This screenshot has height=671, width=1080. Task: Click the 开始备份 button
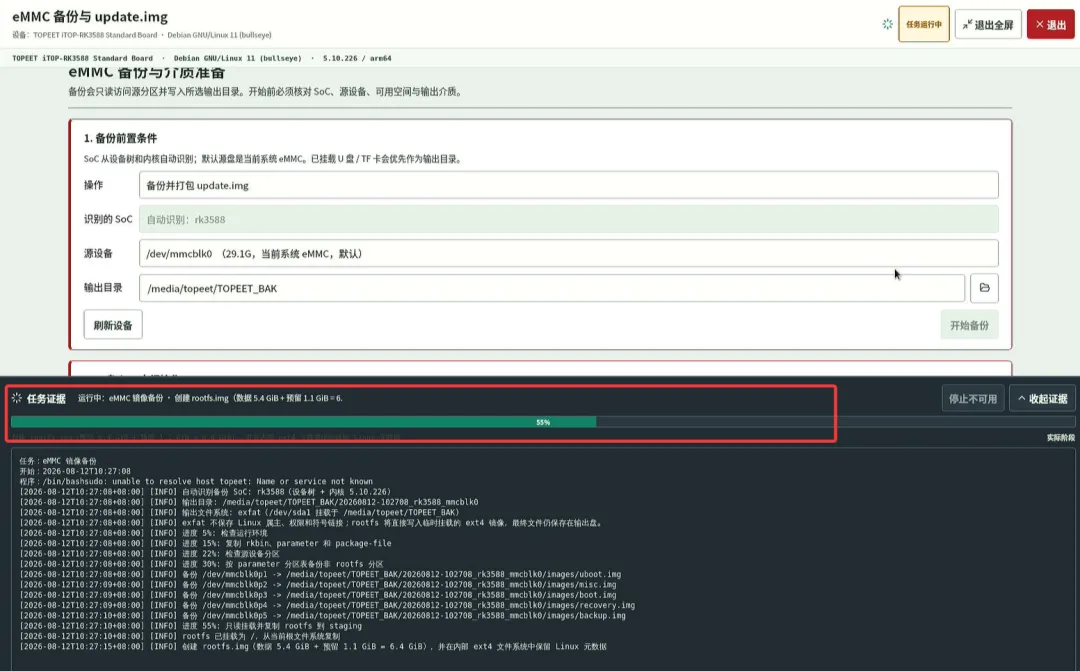pyautogui.click(x=969, y=325)
